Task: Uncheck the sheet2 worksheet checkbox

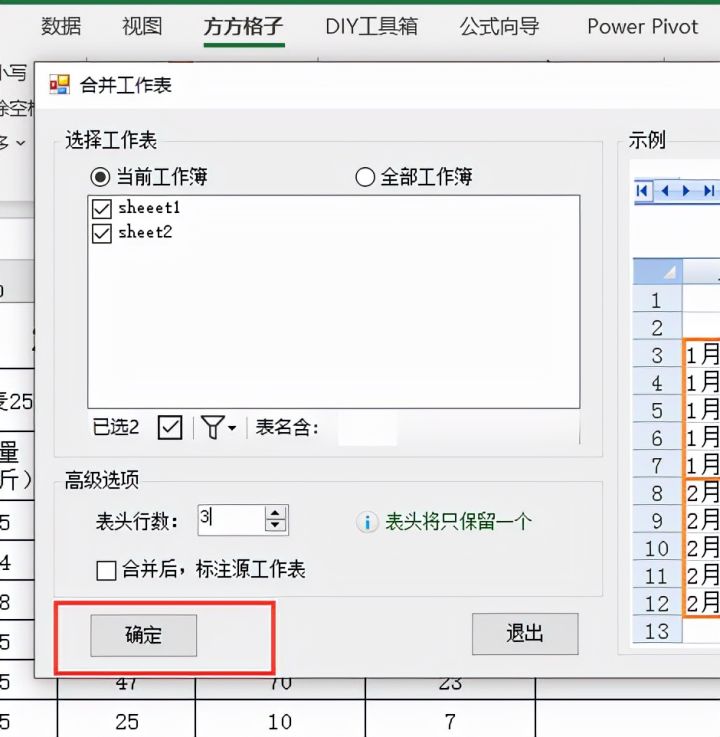Action: pyautogui.click(x=102, y=233)
